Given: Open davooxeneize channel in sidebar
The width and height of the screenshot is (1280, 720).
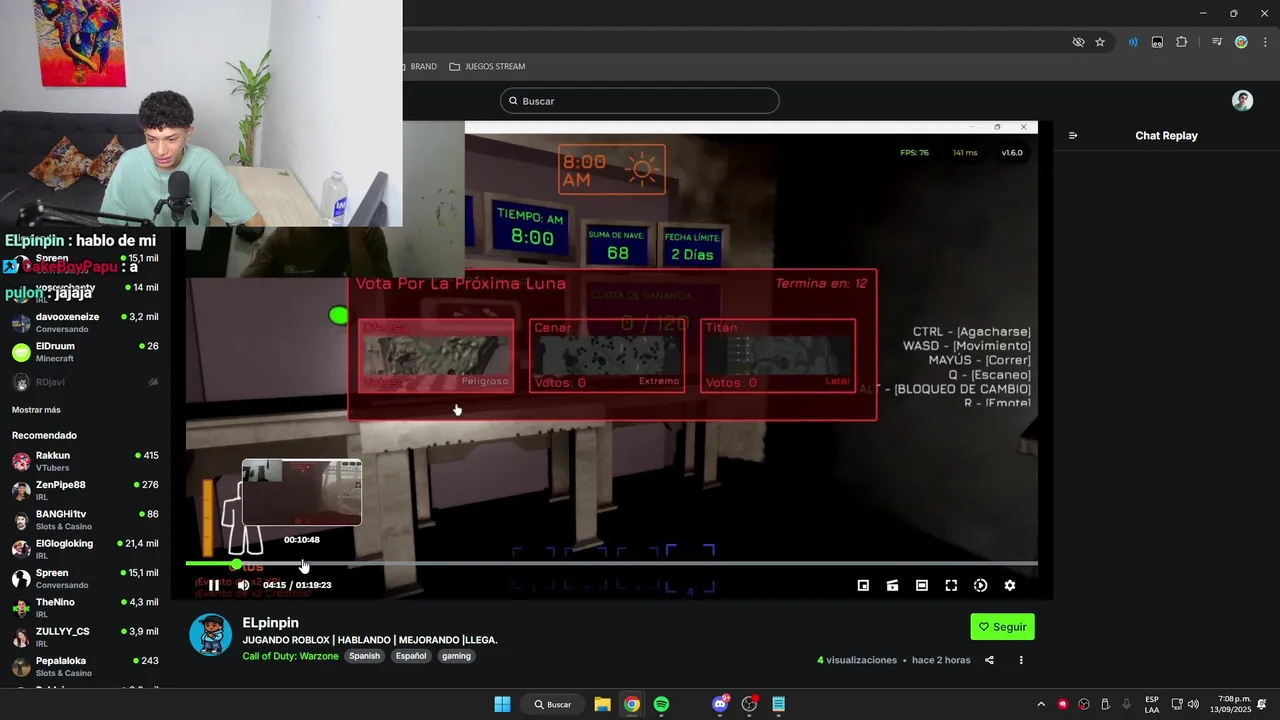Looking at the screenshot, I should point(85,322).
